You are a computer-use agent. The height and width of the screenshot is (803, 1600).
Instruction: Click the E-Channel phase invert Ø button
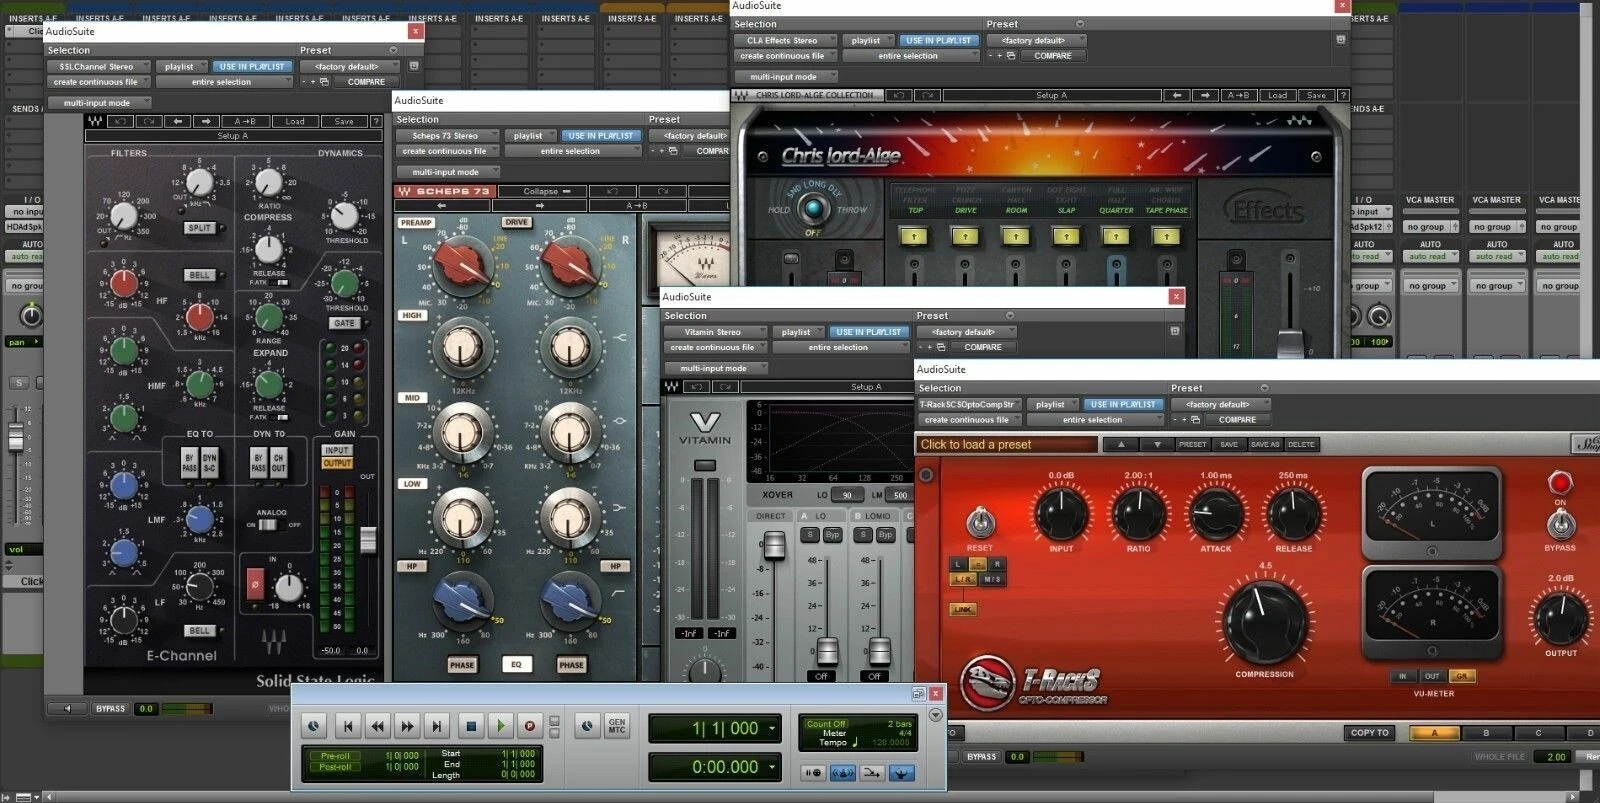[x=255, y=583]
